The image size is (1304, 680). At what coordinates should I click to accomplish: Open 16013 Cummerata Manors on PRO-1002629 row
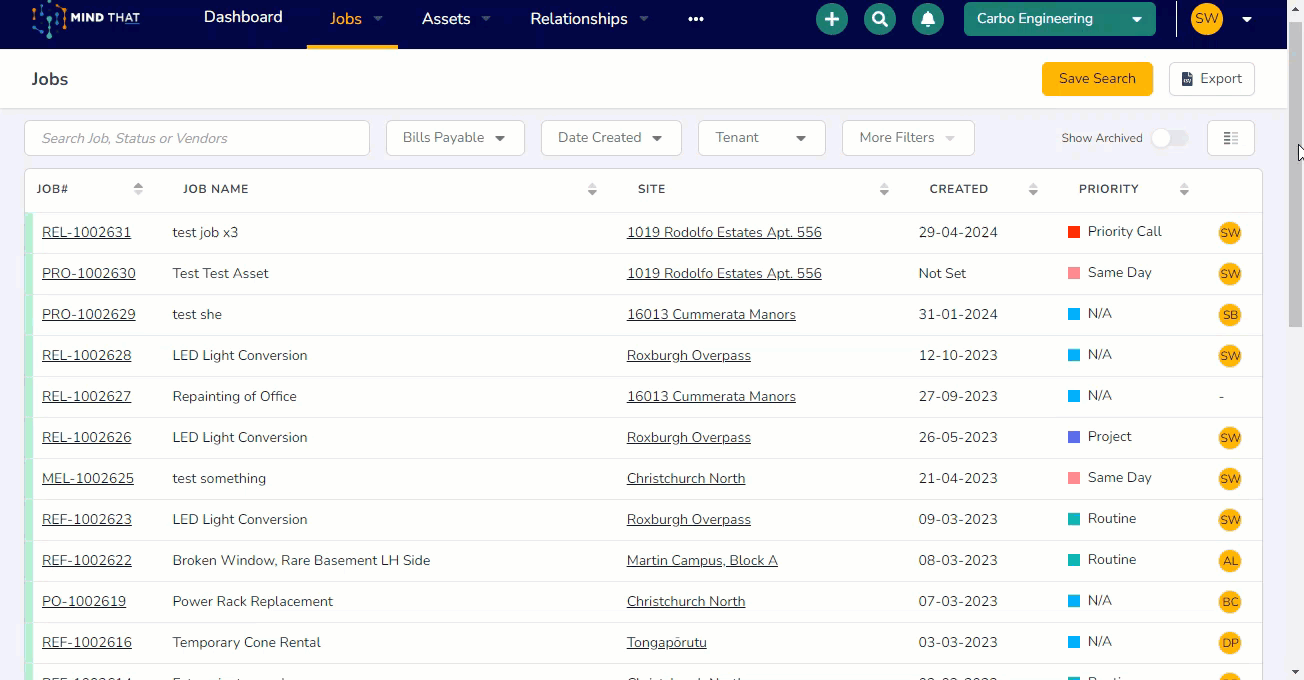coord(711,315)
